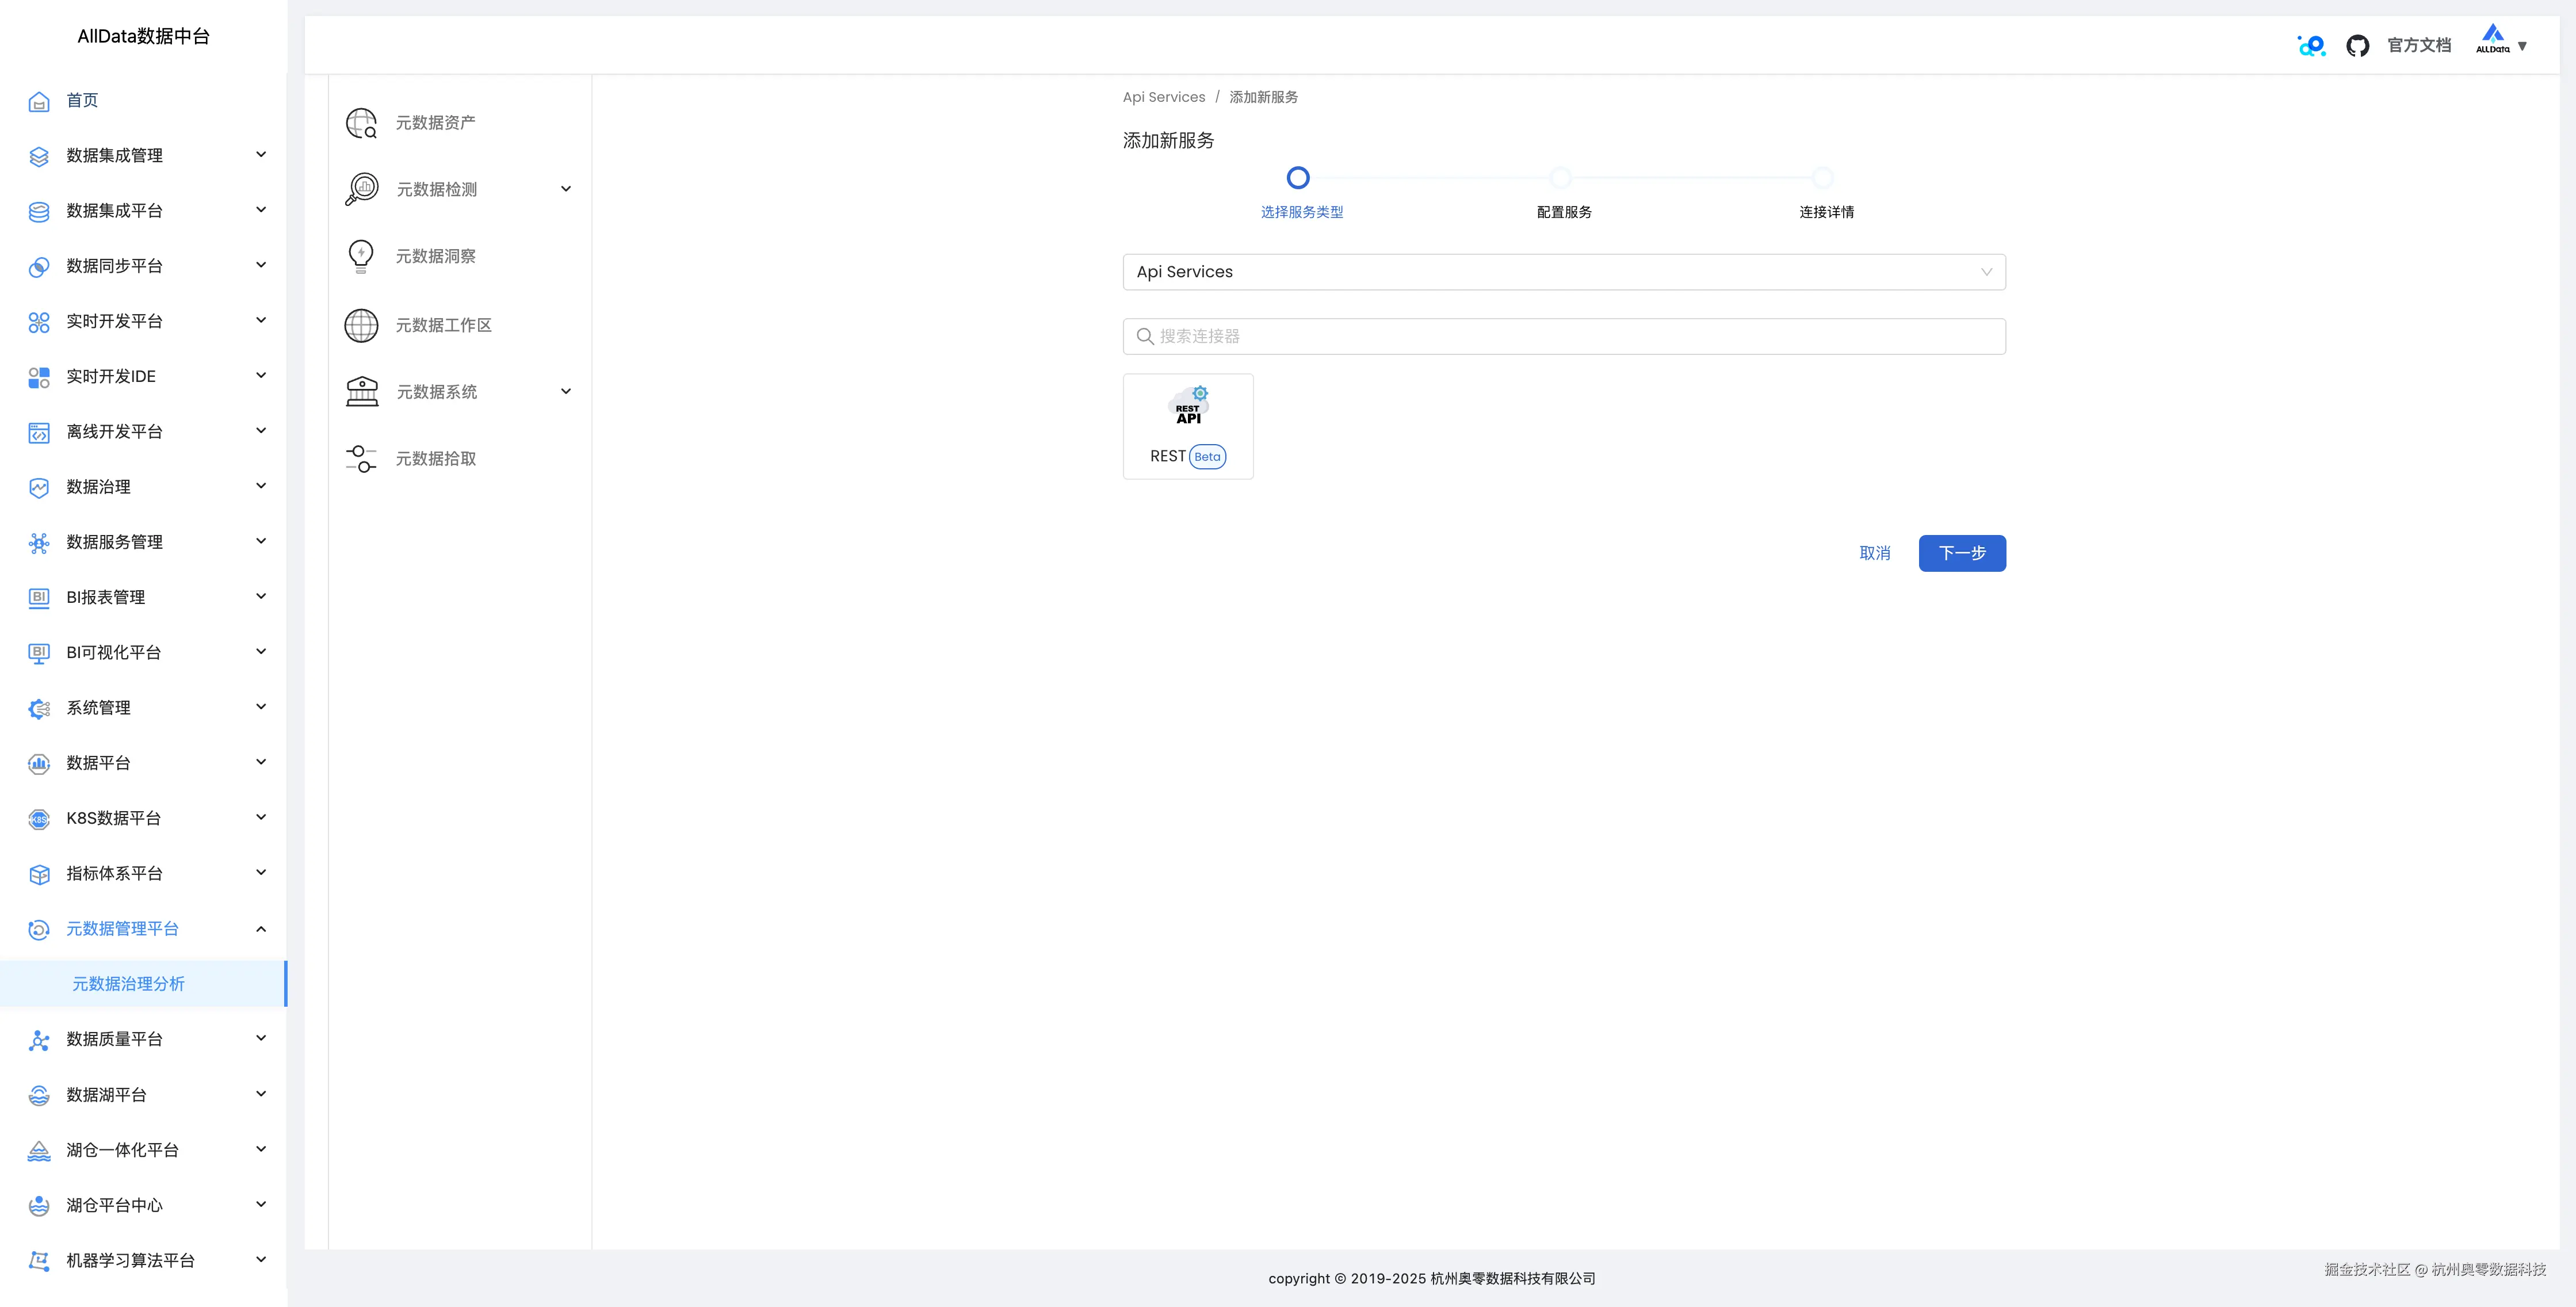Click the 元数据洞察 lightbulb icon
This screenshot has height=1307, width=2576.
(x=361, y=256)
